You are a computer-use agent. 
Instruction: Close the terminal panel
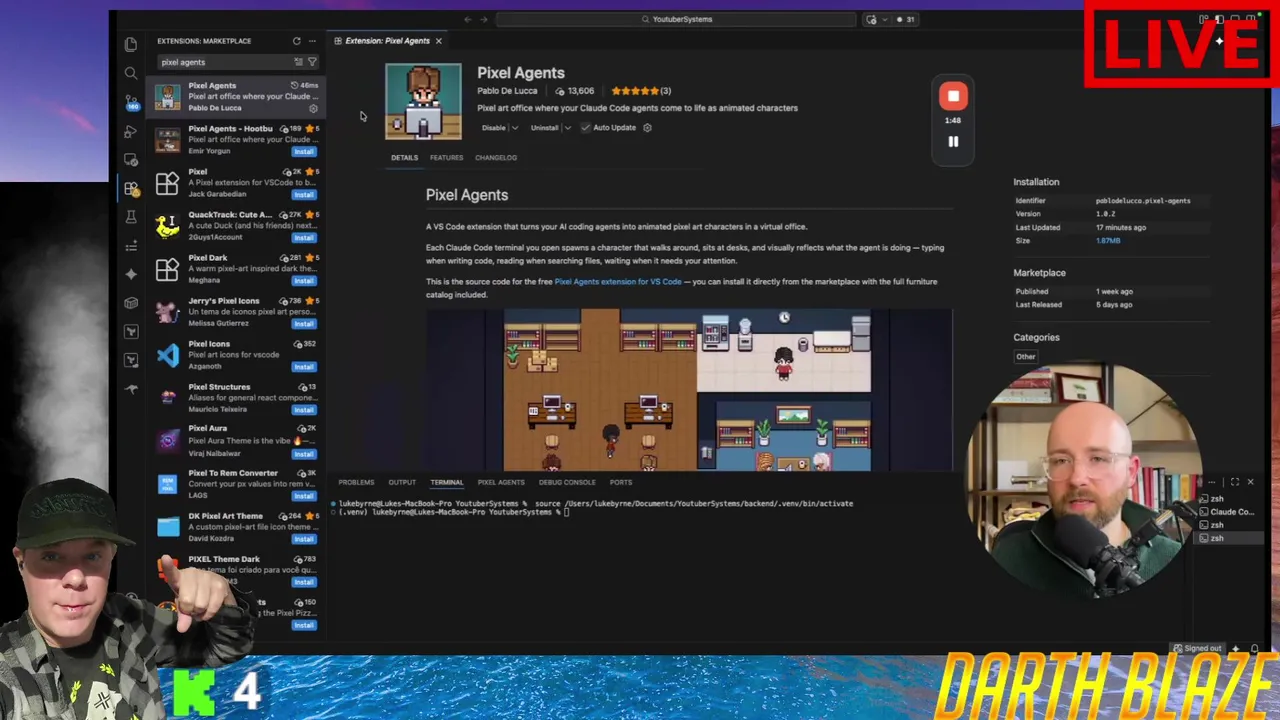click(x=1250, y=482)
